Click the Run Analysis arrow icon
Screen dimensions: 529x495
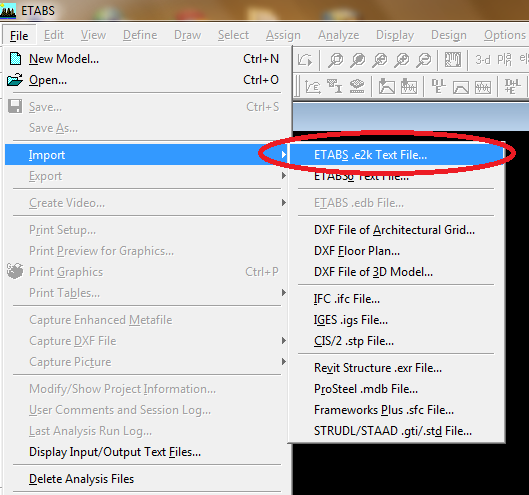click(x=305, y=60)
